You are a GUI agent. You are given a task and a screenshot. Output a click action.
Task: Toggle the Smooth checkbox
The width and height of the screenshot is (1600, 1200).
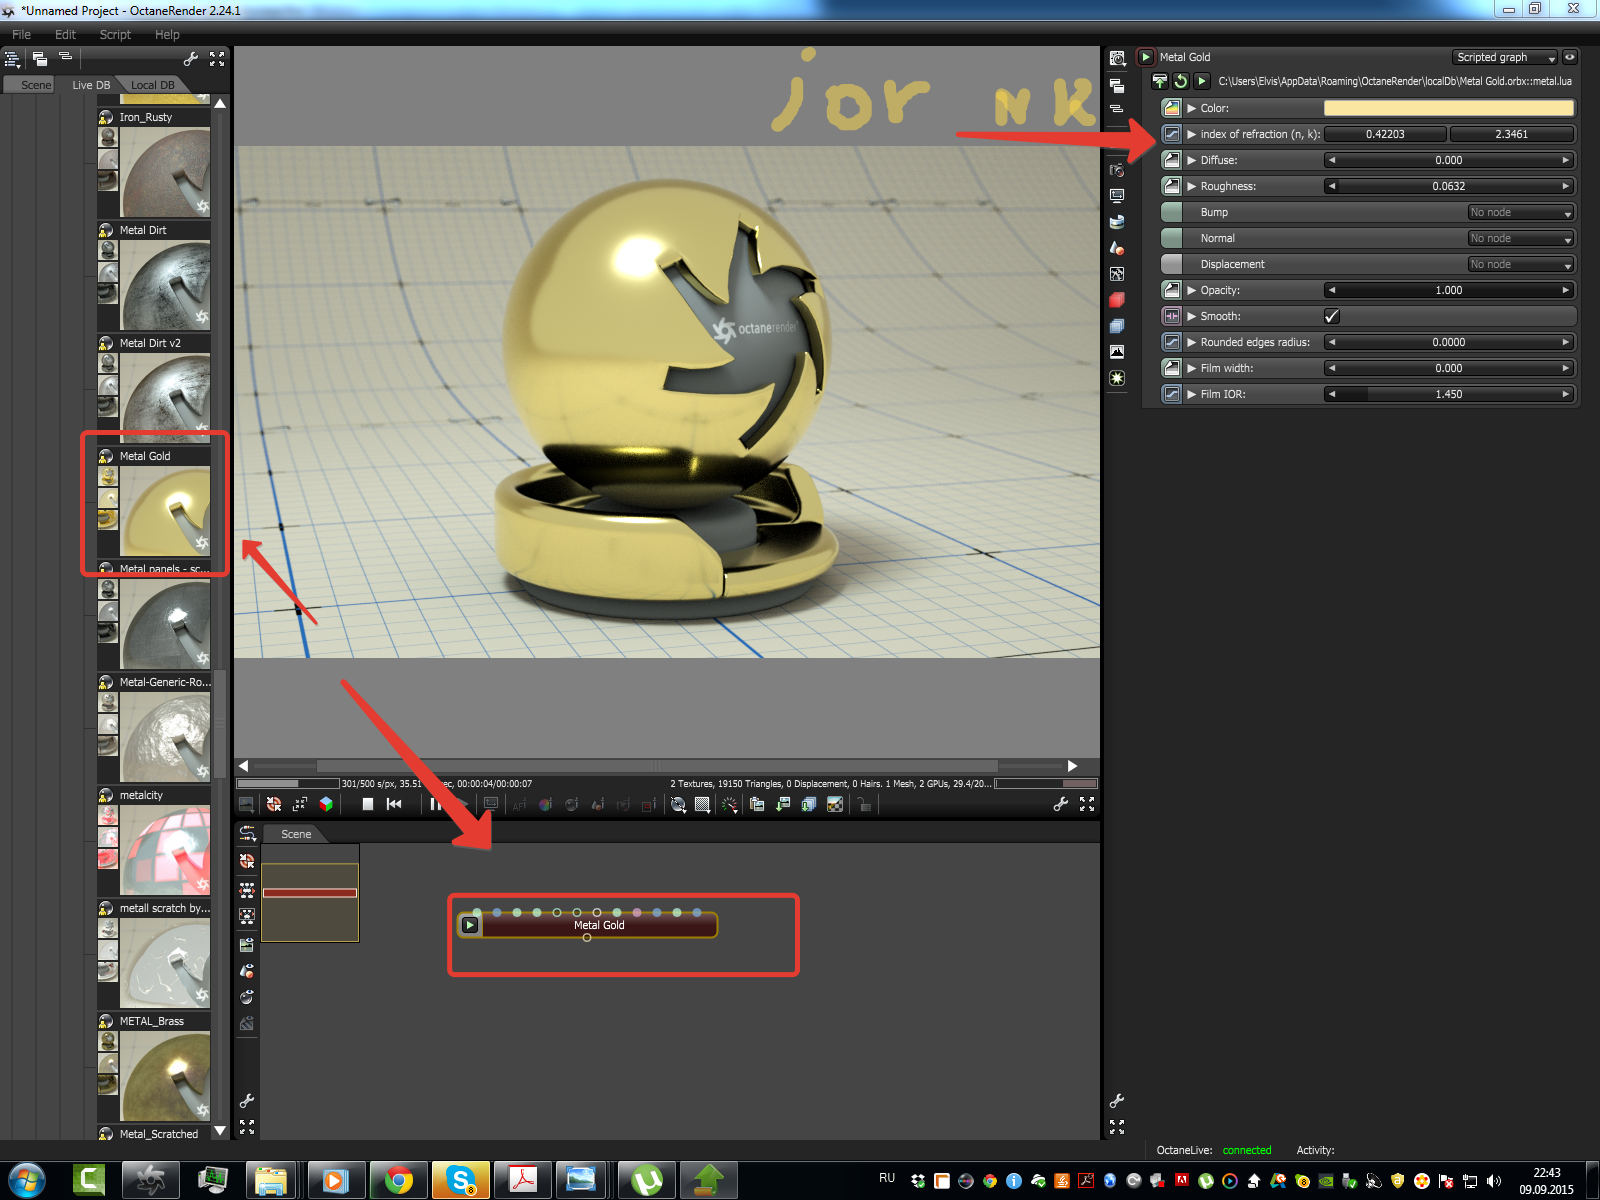(1332, 316)
